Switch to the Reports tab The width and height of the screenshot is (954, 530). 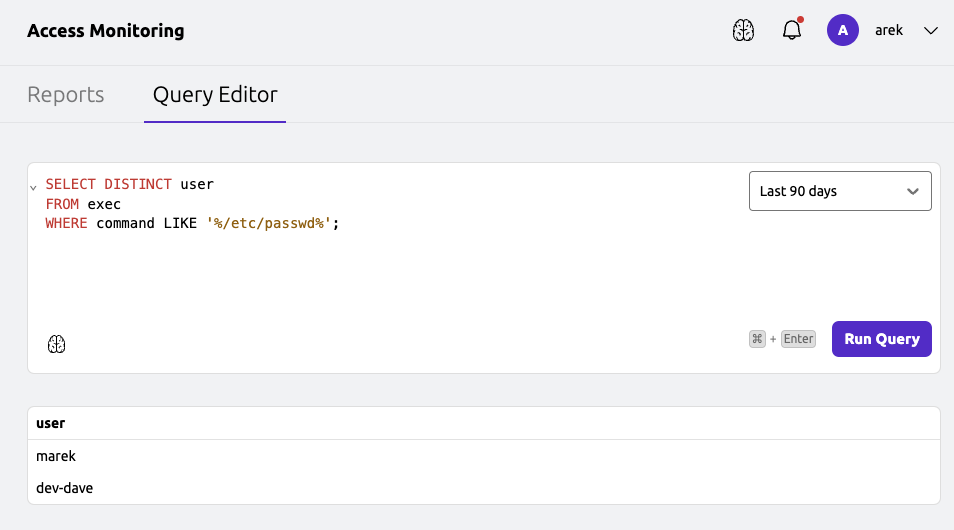click(66, 95)
